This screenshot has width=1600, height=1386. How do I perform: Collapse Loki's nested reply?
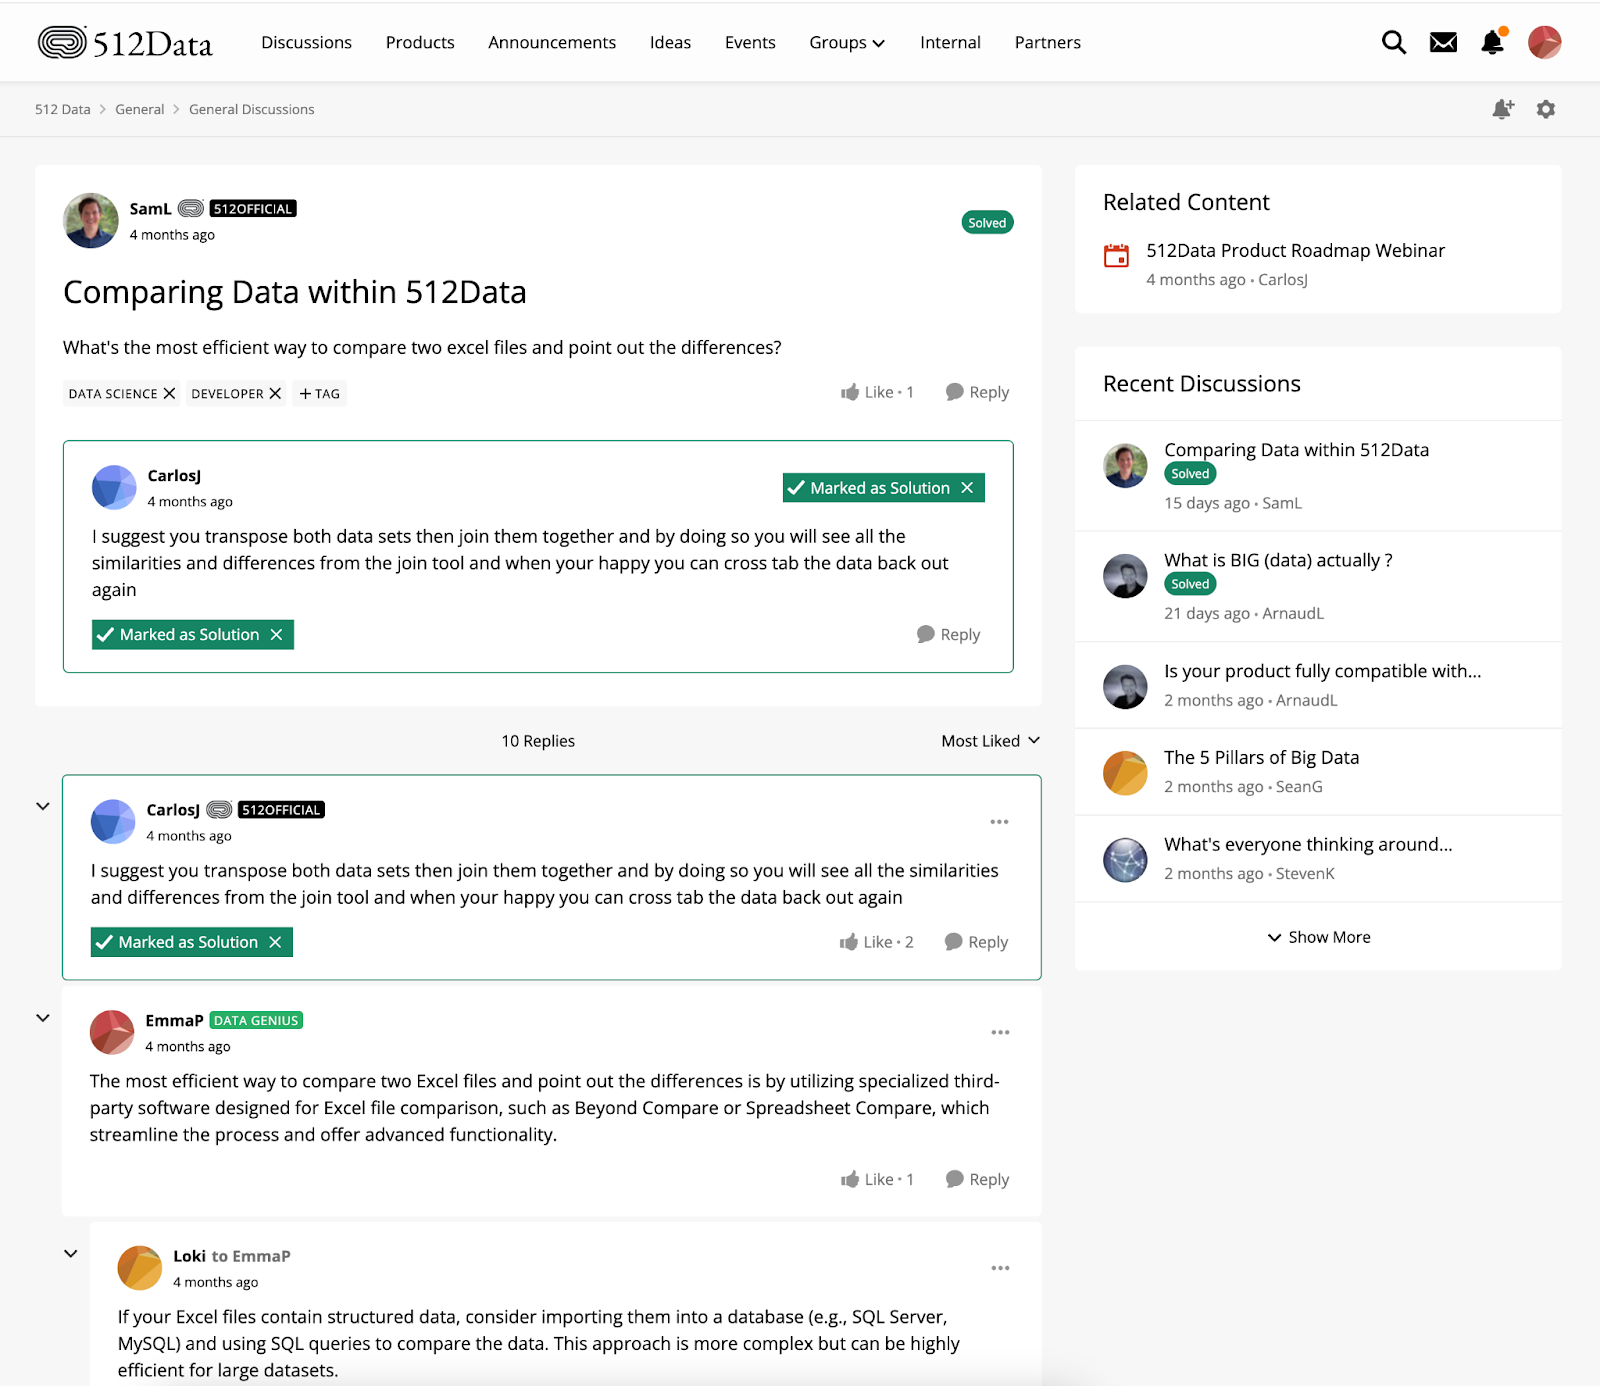click(x=71, y=1254)
